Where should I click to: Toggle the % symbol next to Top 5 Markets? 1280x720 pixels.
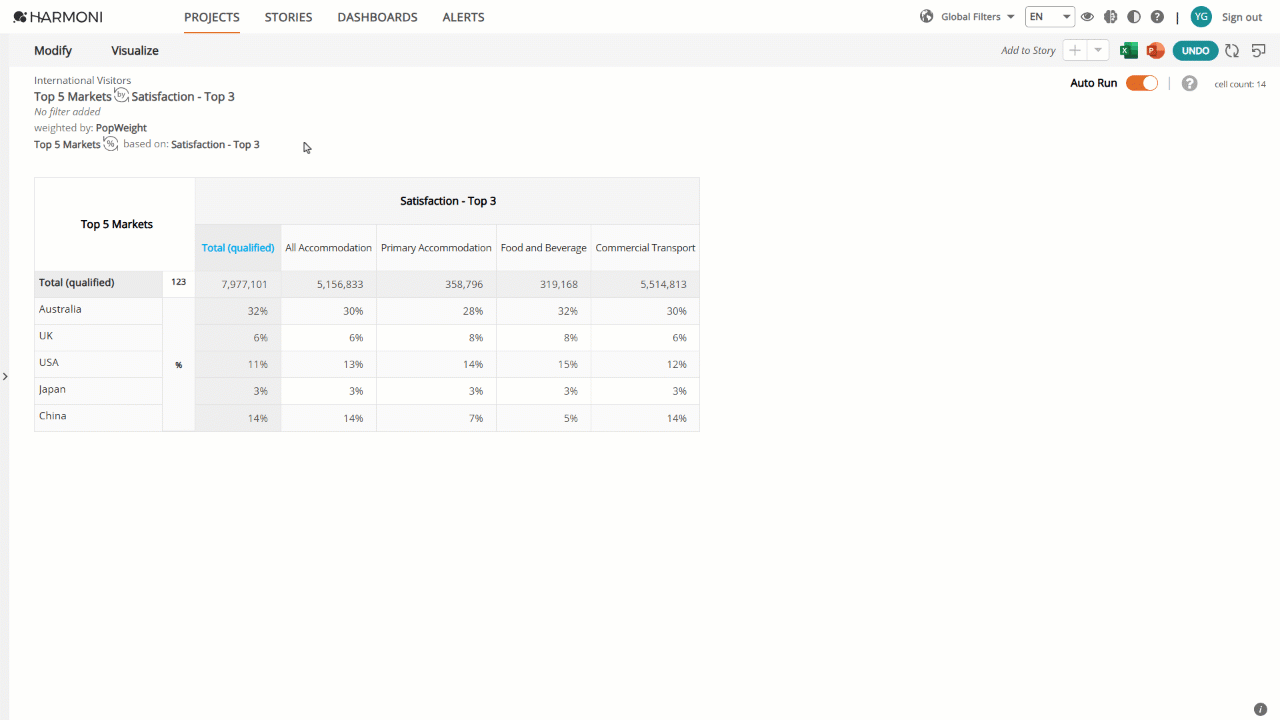110,144
